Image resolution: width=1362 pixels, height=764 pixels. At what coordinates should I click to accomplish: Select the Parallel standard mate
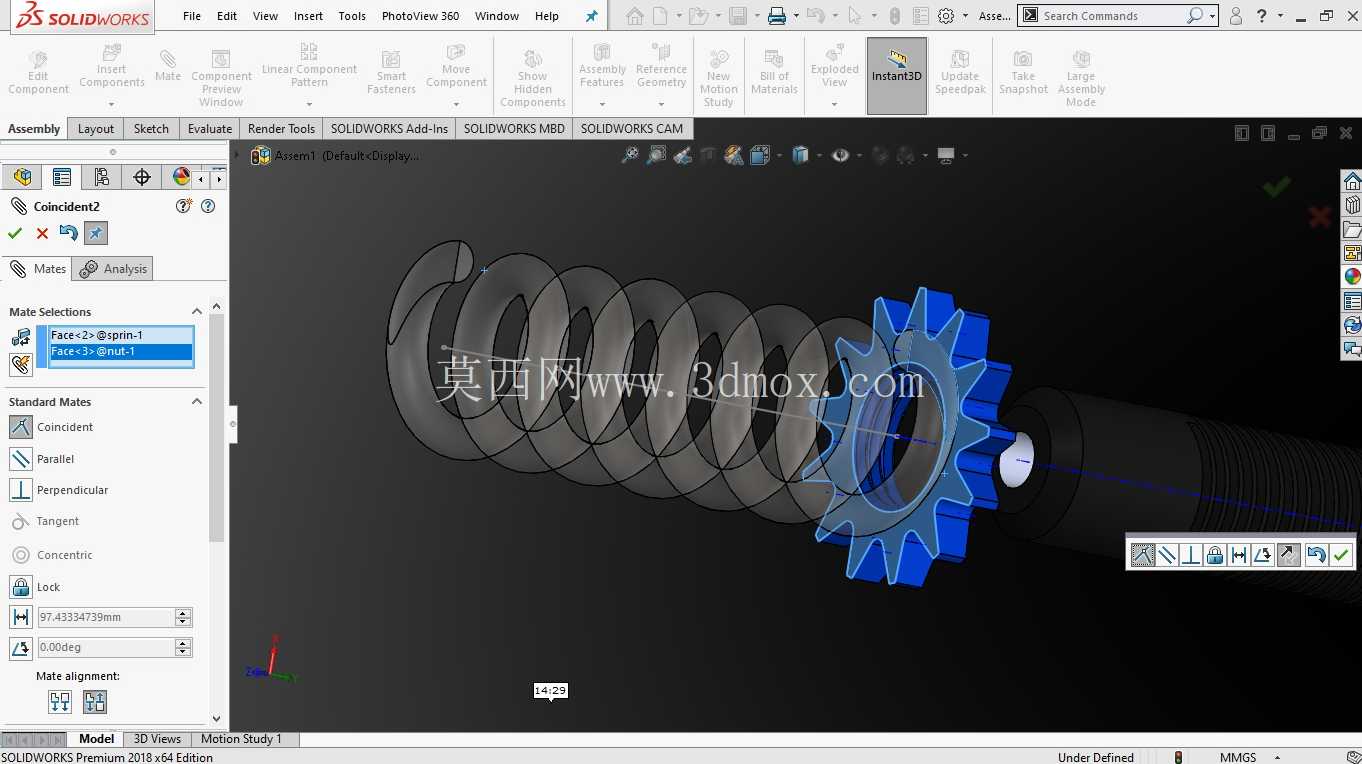(x=21, y=459)
